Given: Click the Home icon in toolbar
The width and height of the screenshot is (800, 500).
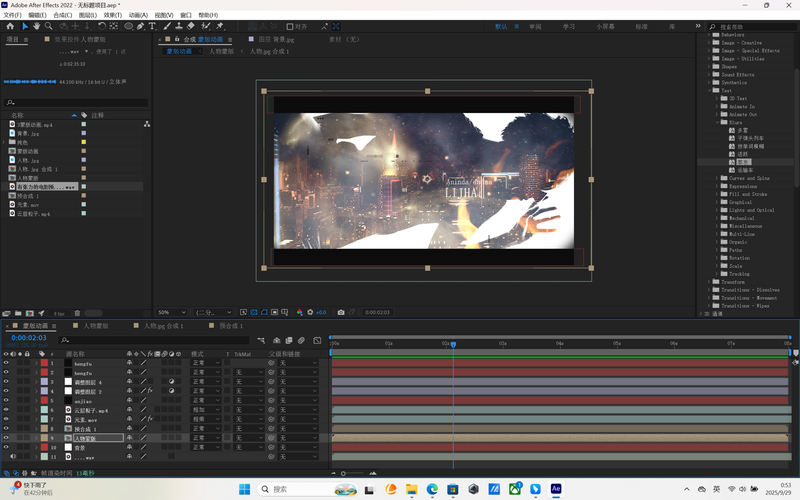Looking at the screenshot, I should (11, 26).
